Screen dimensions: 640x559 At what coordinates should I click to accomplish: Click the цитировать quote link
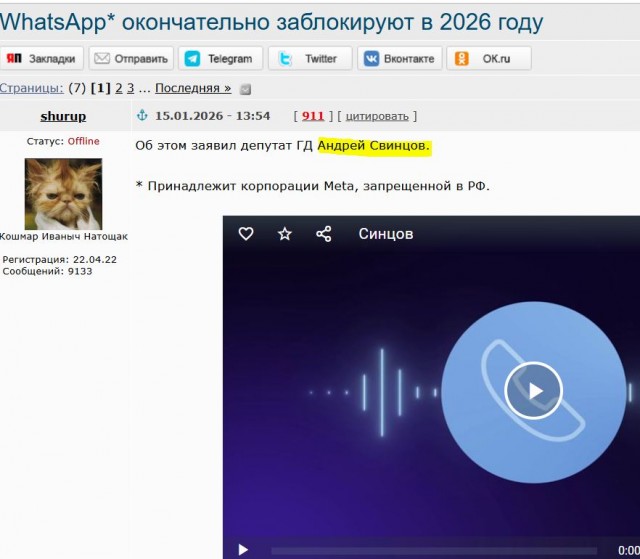pos(377,116)
